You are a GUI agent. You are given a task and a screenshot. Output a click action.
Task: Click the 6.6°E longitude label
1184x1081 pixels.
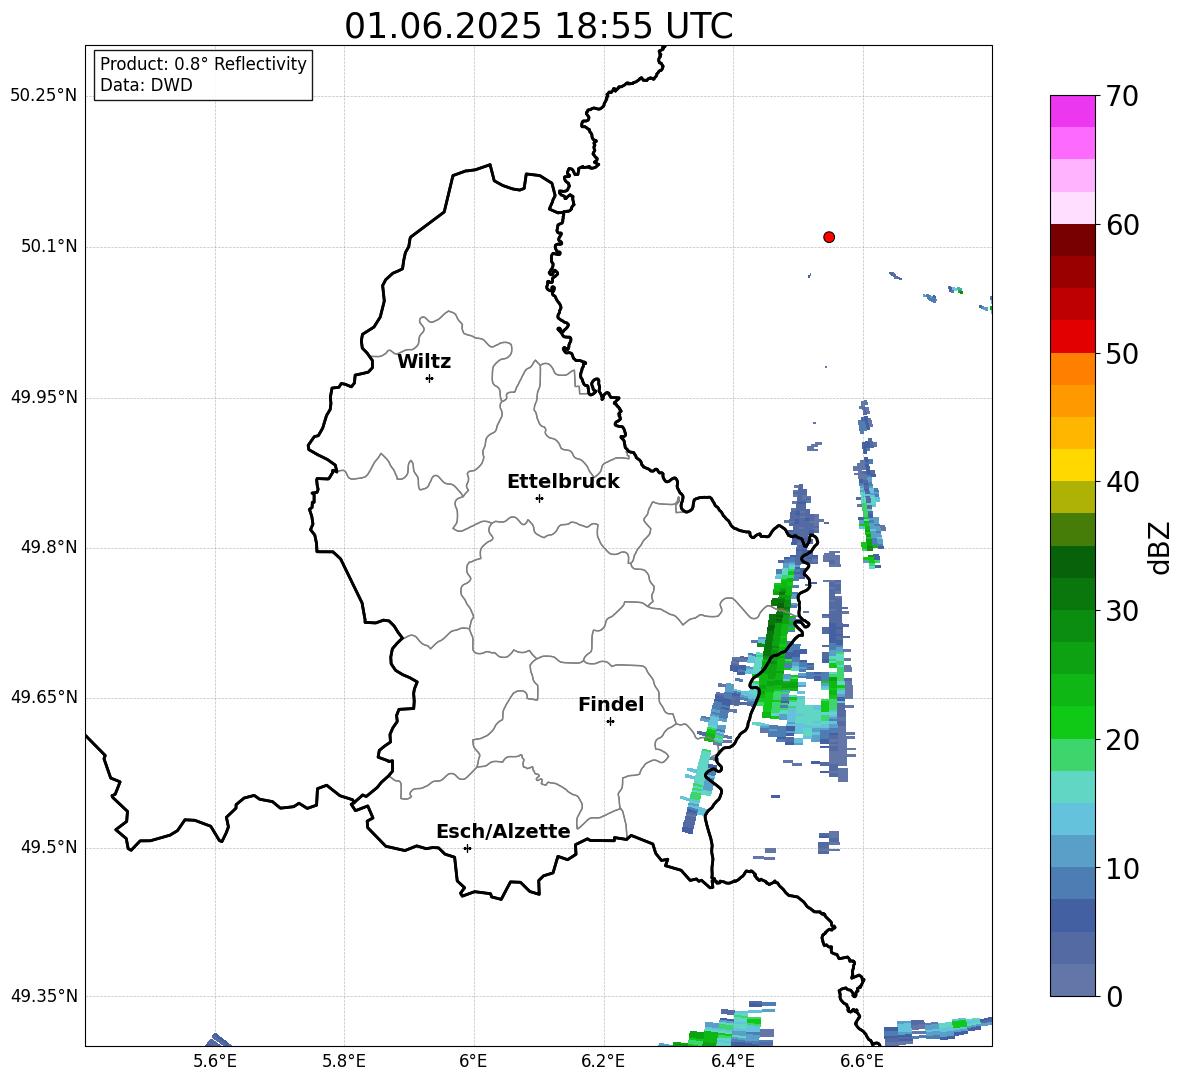[862, 1061]
